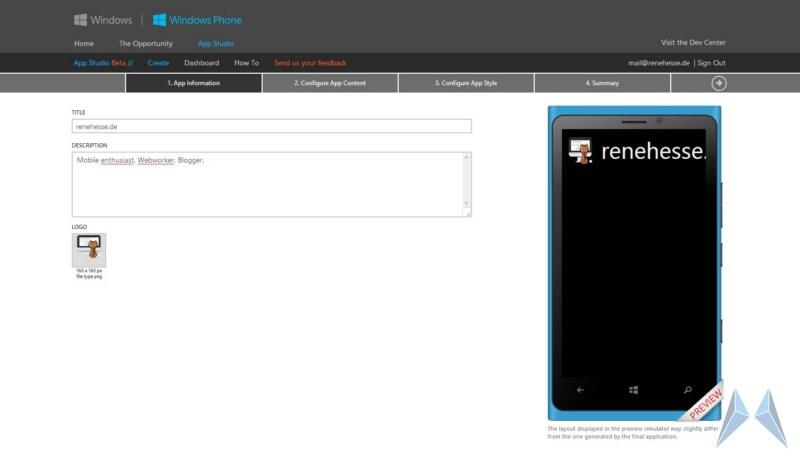This screenshot has height=460, width=800.
Task: Open the How To page
Action: [246, 63]
